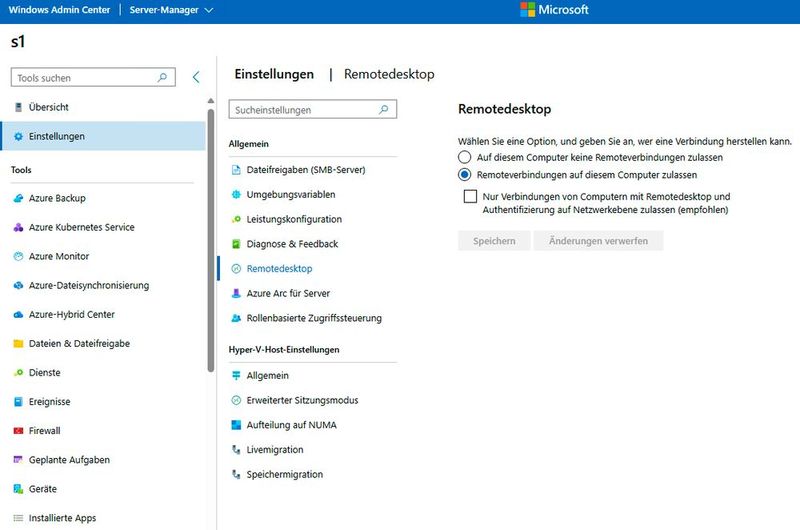
Task: Select 'keine Remoteverbindungen zulassen' radio button
Action: 464,157
